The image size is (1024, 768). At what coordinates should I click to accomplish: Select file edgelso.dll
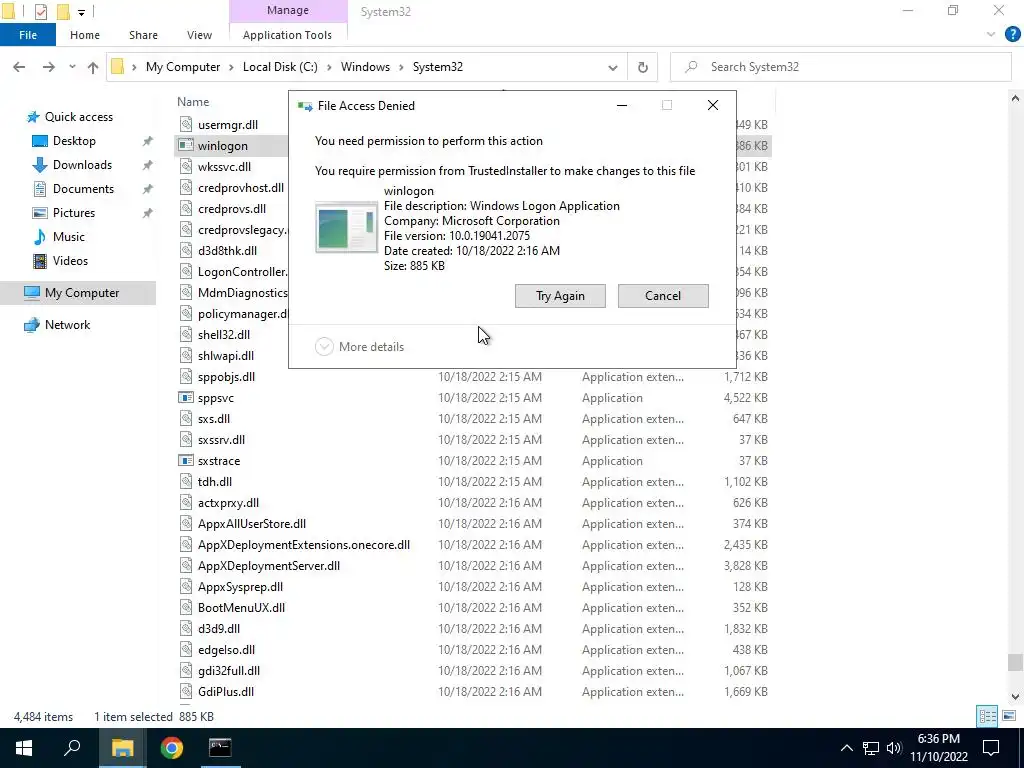point(226,650)
